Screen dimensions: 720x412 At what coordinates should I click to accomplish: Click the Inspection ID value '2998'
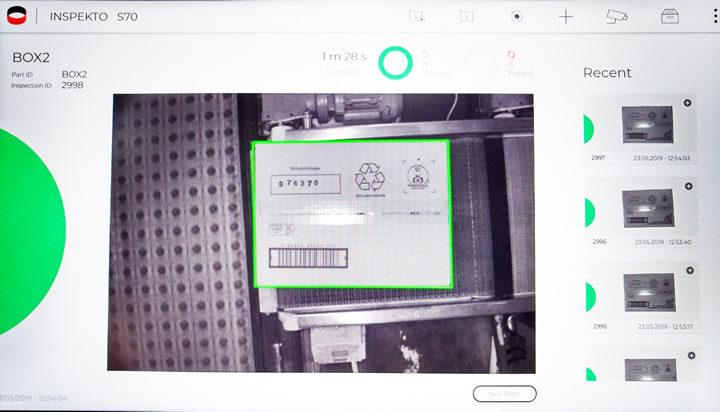point(72,85)
